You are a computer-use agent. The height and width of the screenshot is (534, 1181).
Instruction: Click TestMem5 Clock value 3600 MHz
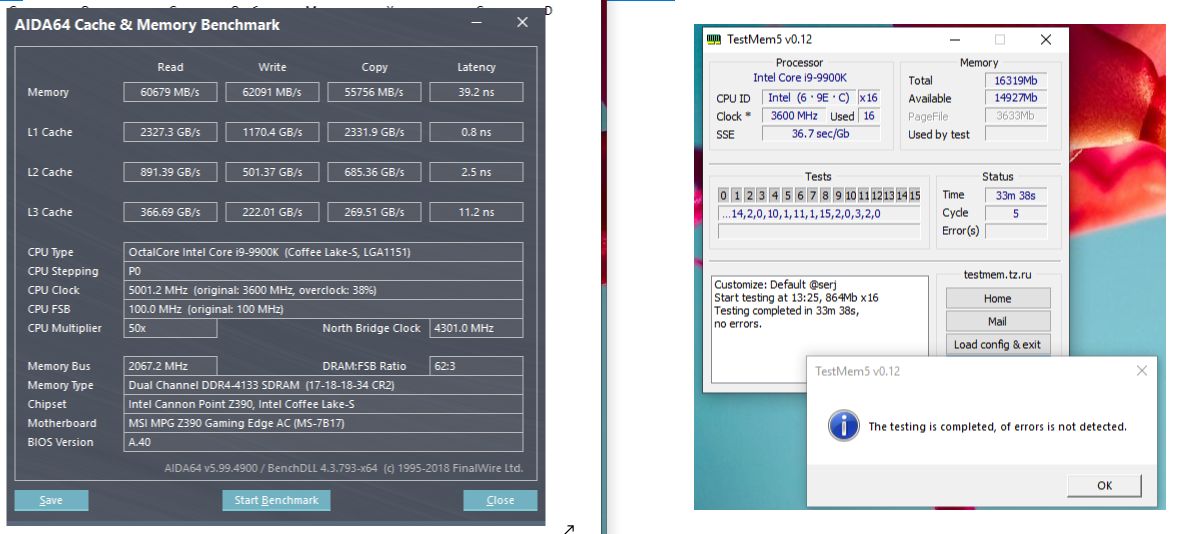(794, 116)
